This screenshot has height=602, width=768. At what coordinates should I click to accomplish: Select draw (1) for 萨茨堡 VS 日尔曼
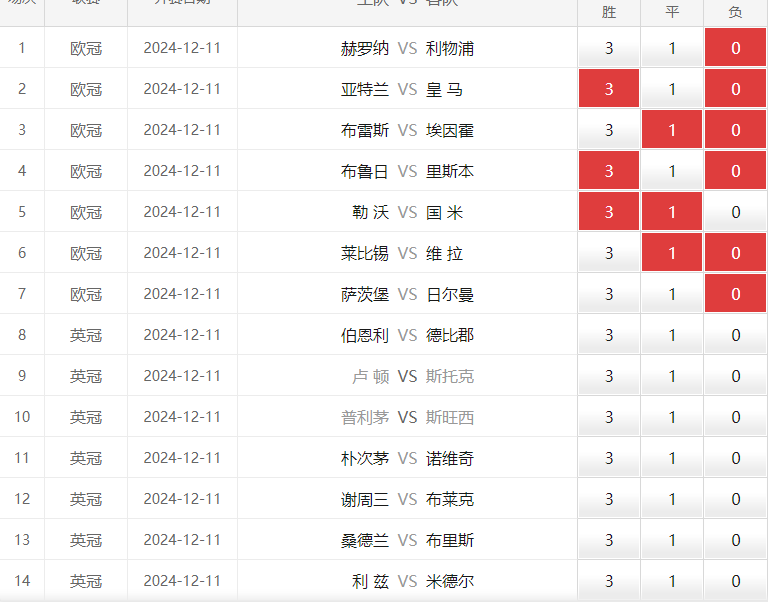672,293
